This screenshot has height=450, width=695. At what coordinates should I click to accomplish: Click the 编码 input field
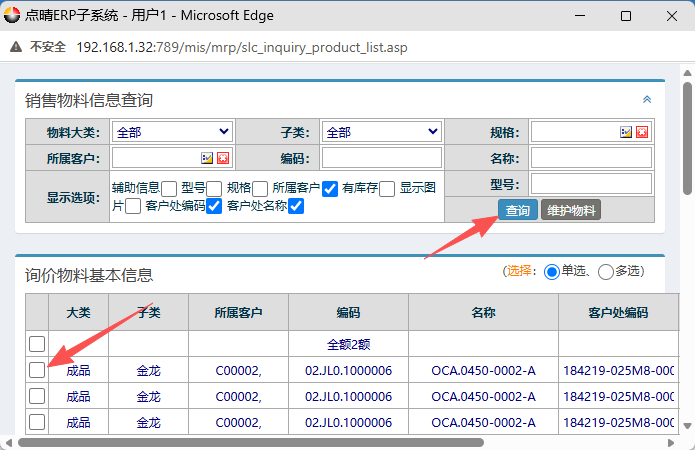coord(382,158)
